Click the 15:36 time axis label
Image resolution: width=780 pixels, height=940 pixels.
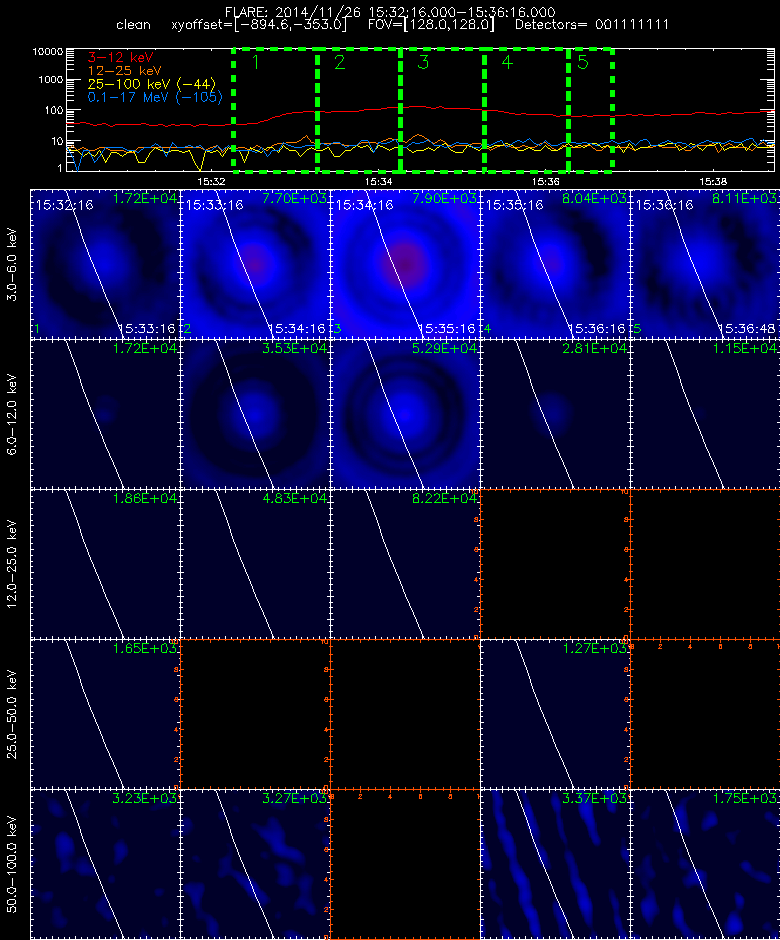tap(546, 181)
